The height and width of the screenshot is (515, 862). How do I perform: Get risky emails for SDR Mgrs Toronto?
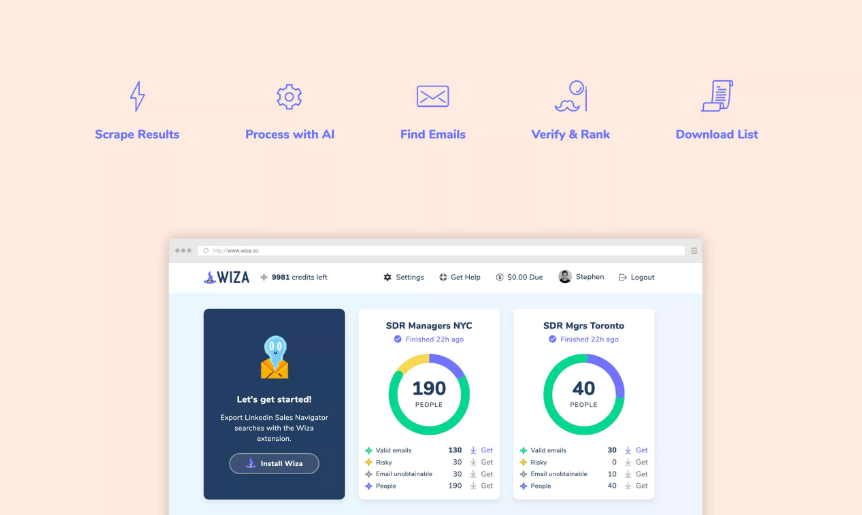(636, 462)
